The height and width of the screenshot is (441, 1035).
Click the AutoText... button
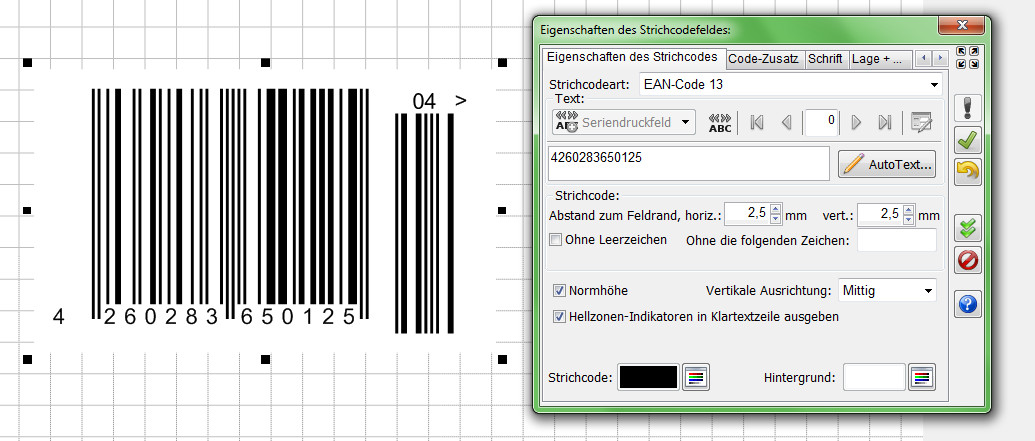tap(886, 163)
